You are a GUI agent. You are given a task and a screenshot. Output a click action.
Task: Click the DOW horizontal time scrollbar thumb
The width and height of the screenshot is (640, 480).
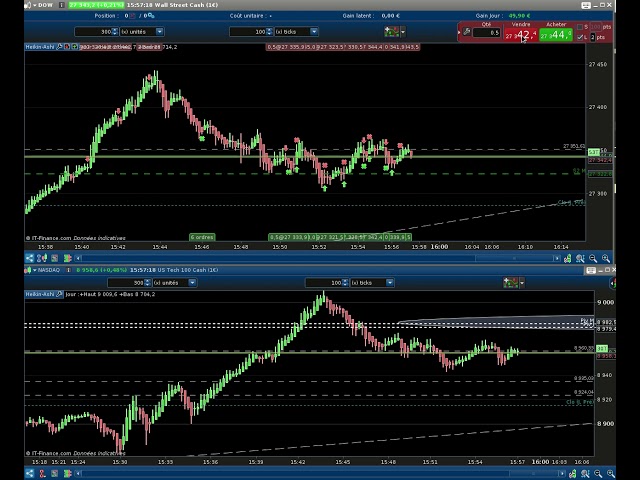(x=514, y=258)
